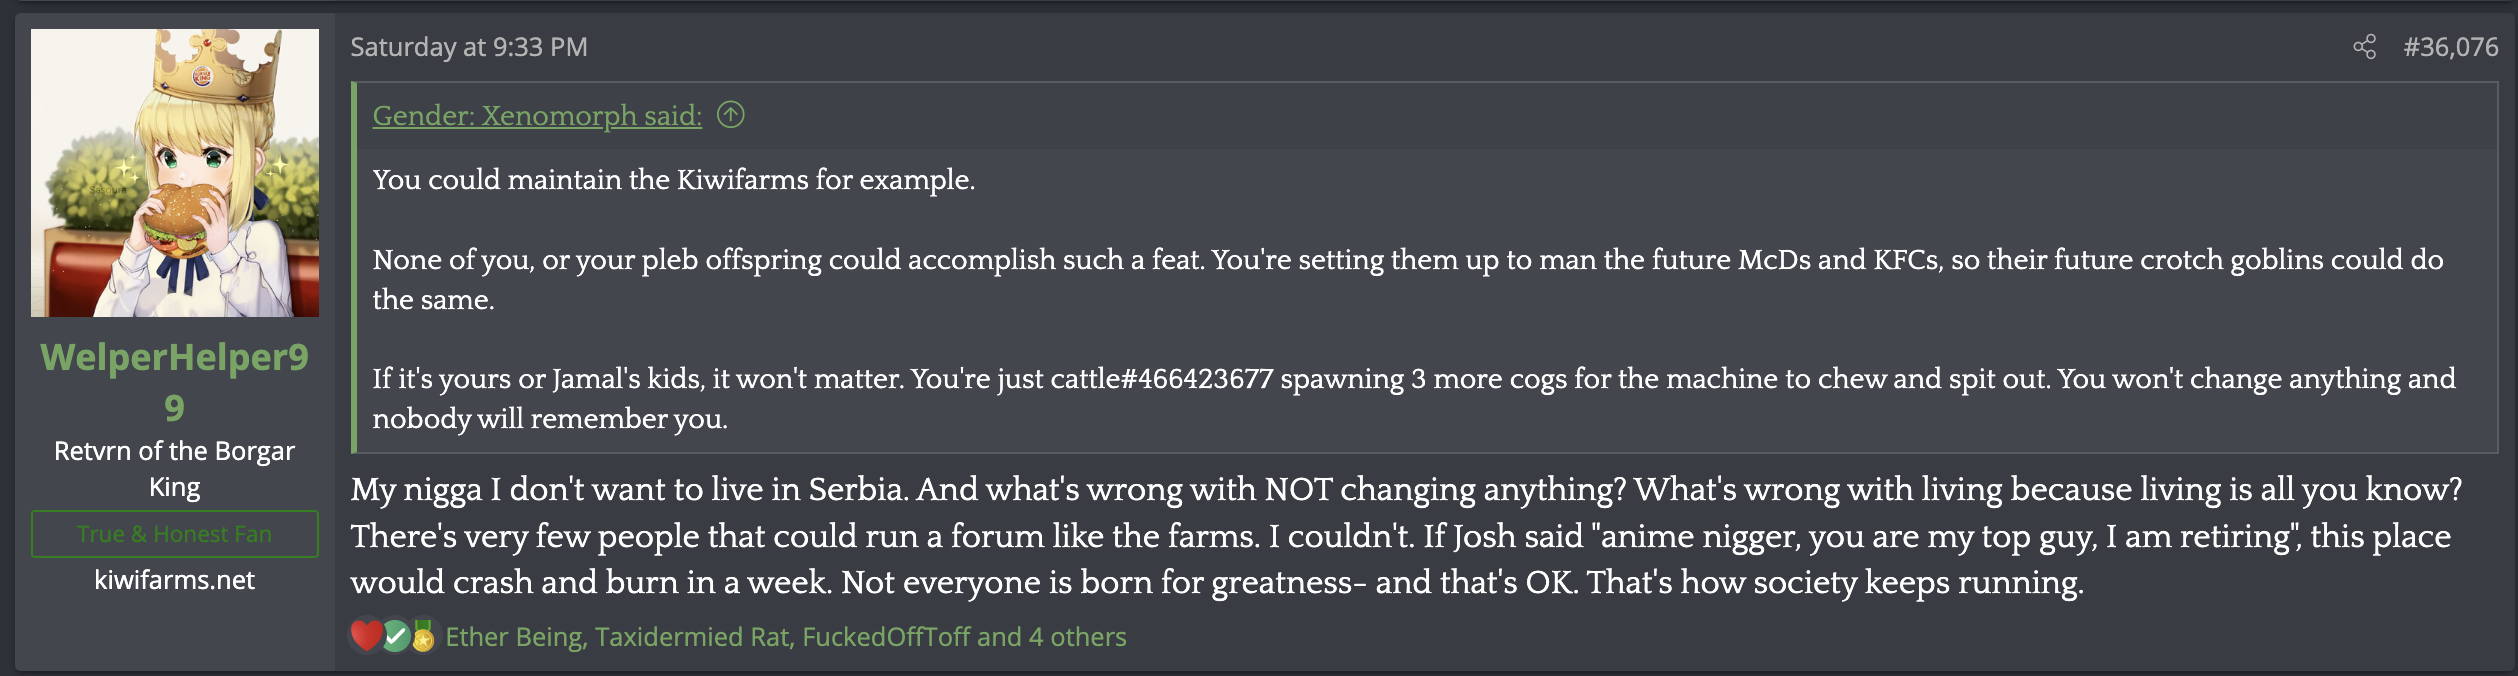This screenshot has width=2518, height=676.
Task: Click "Ether Being" in the reactions list
Action: pyautogui.click(x=514, y=637)
